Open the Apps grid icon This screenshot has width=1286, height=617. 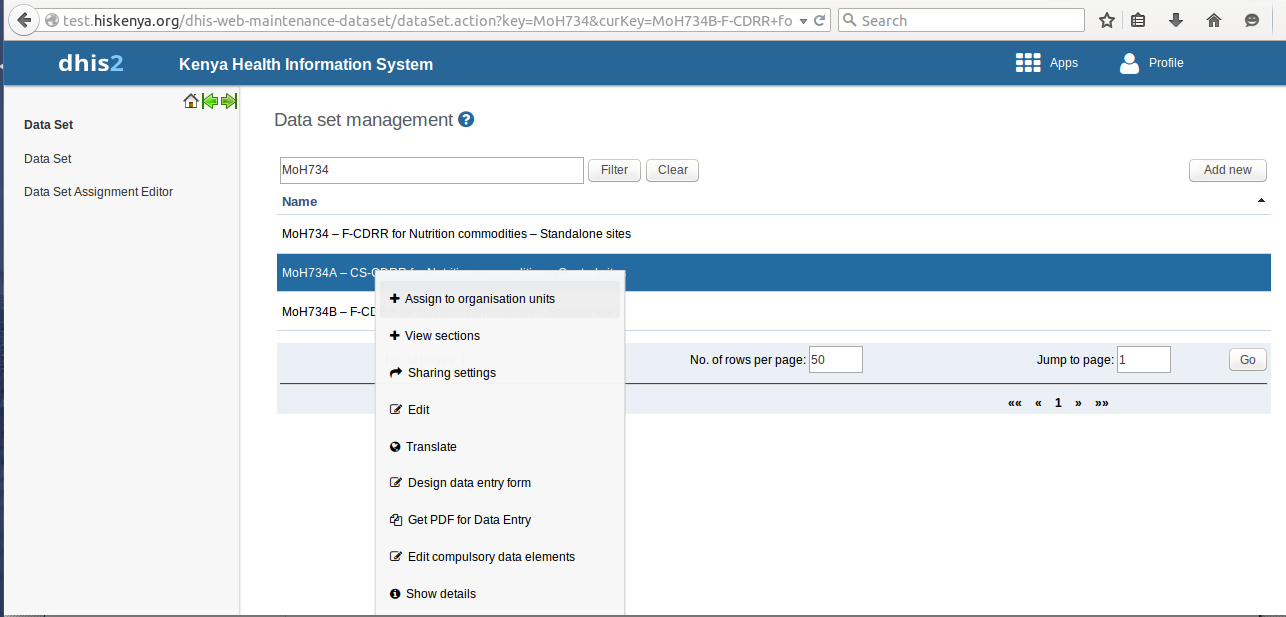(x=1028, y=63)
